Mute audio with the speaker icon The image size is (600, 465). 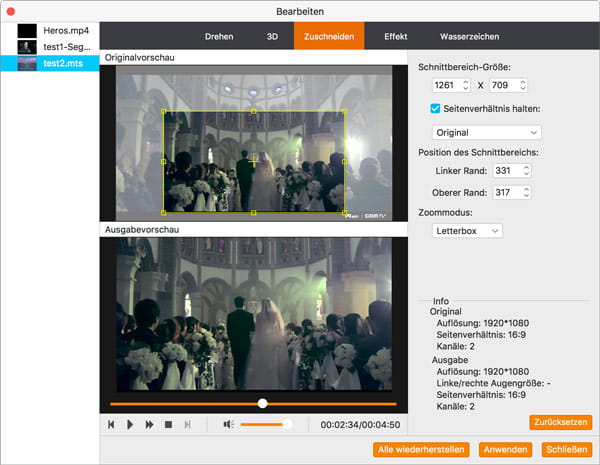[x=228, y=425]
